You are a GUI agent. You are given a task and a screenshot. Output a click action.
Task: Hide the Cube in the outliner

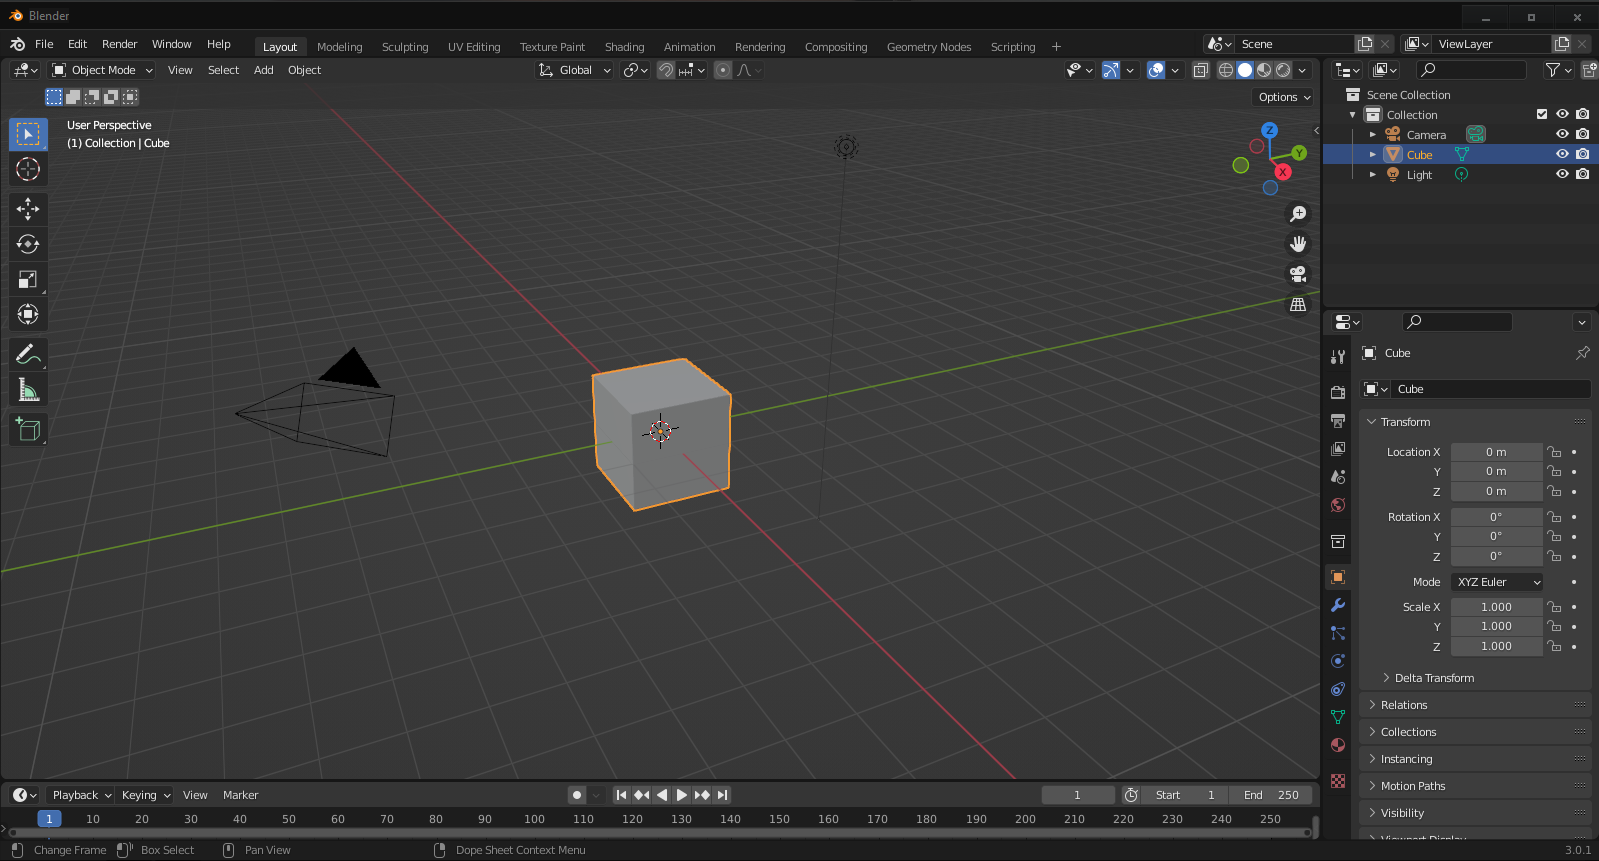click(1562, 154)
